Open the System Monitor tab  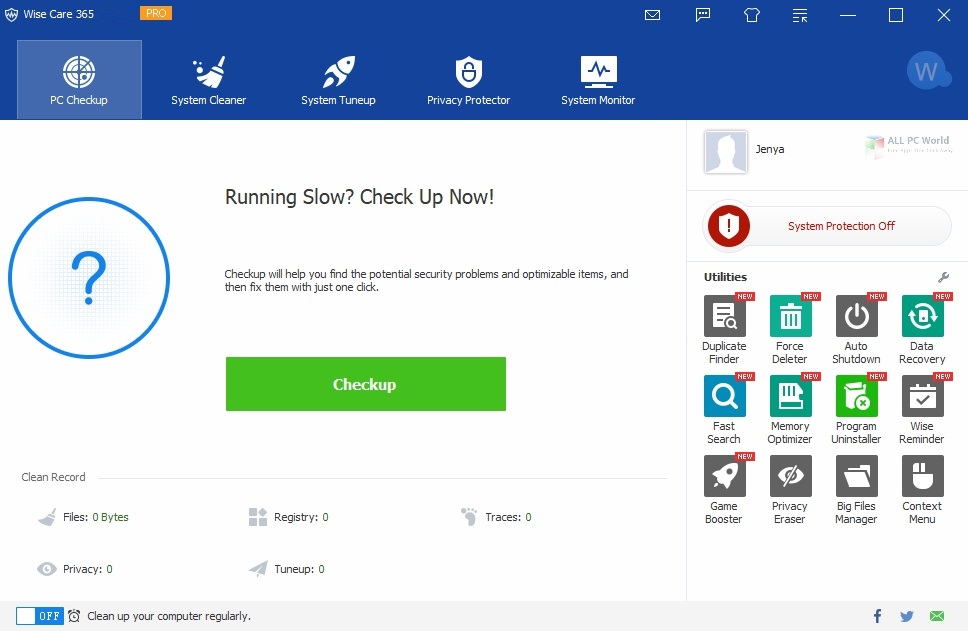[x=598, y=80]
